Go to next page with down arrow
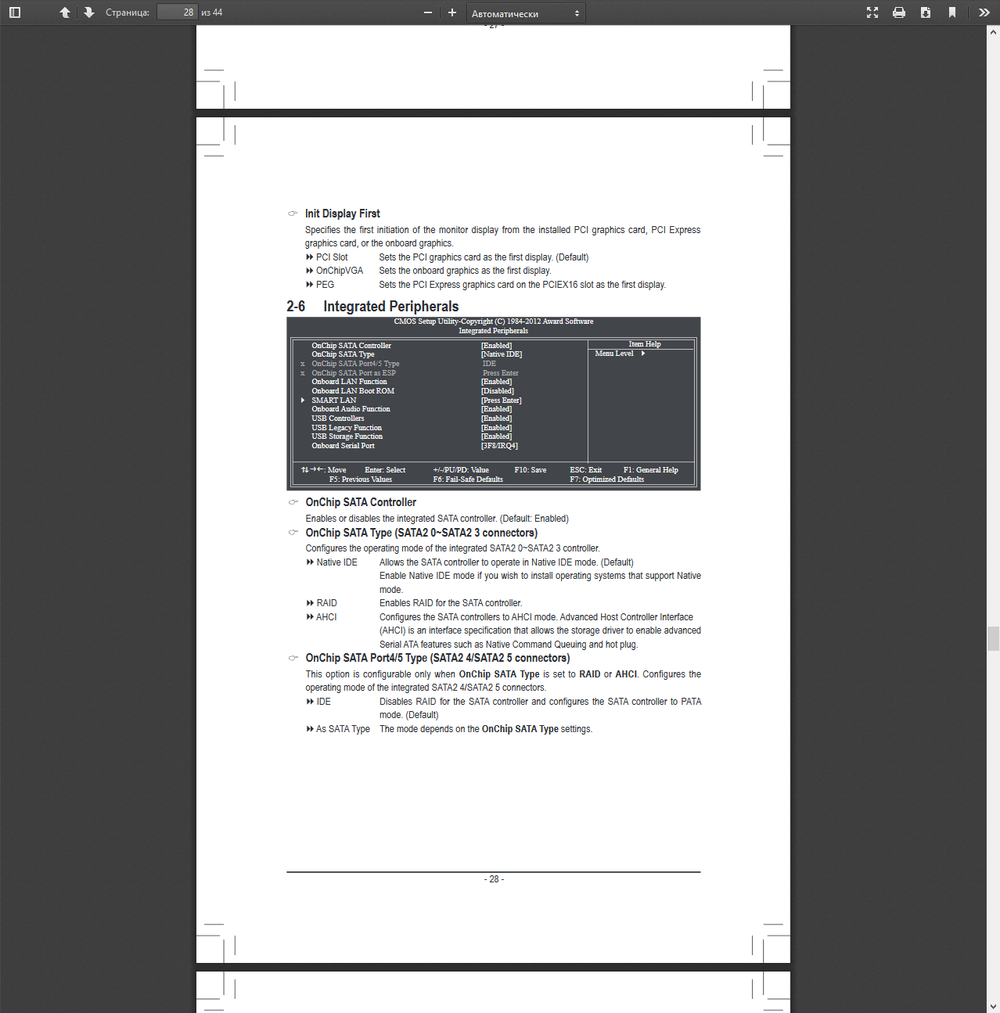The image size is (1000, 1013). coord(89,13)
